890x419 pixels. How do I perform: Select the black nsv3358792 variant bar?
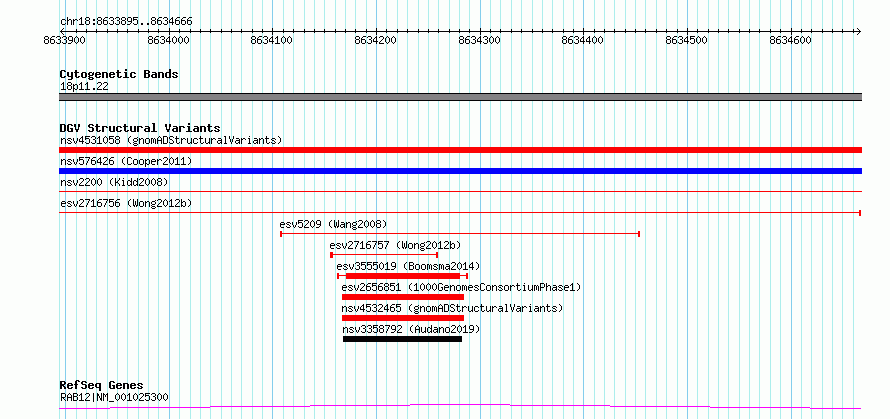coord(402,339)
